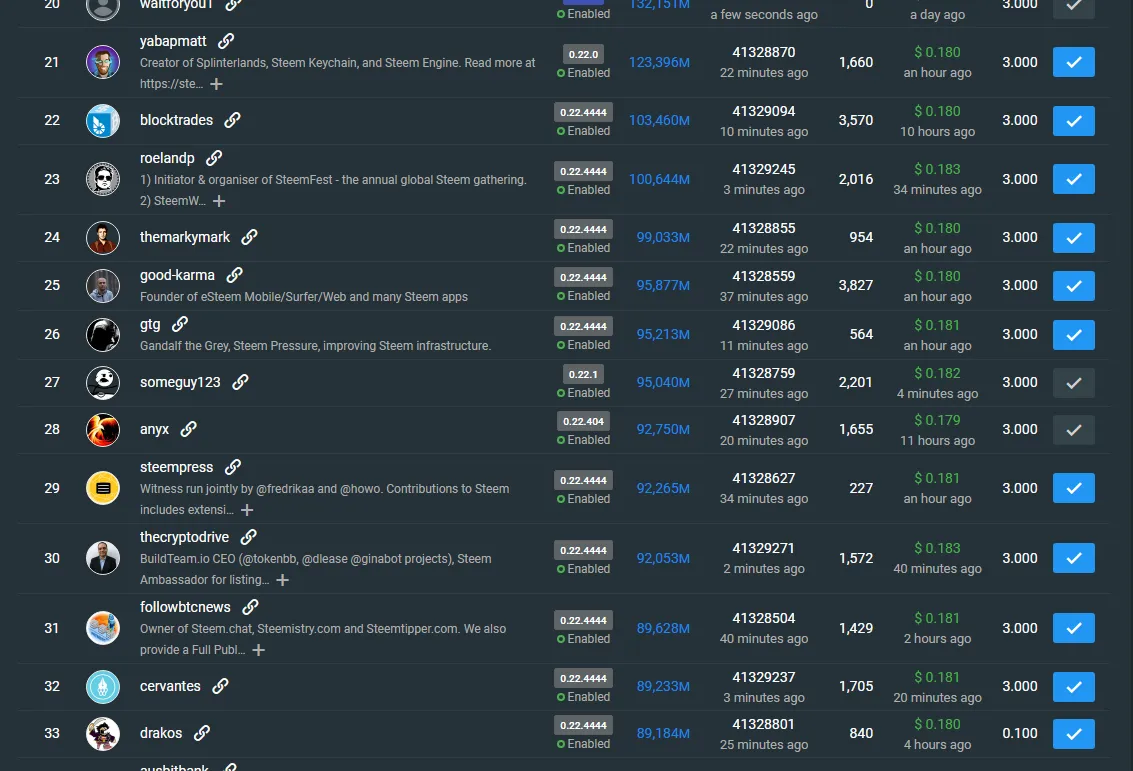This screenshot has height=771, width=1133.
Task: Toggle vote checkmark for cervantes
Action: (x=1073, y=686)
